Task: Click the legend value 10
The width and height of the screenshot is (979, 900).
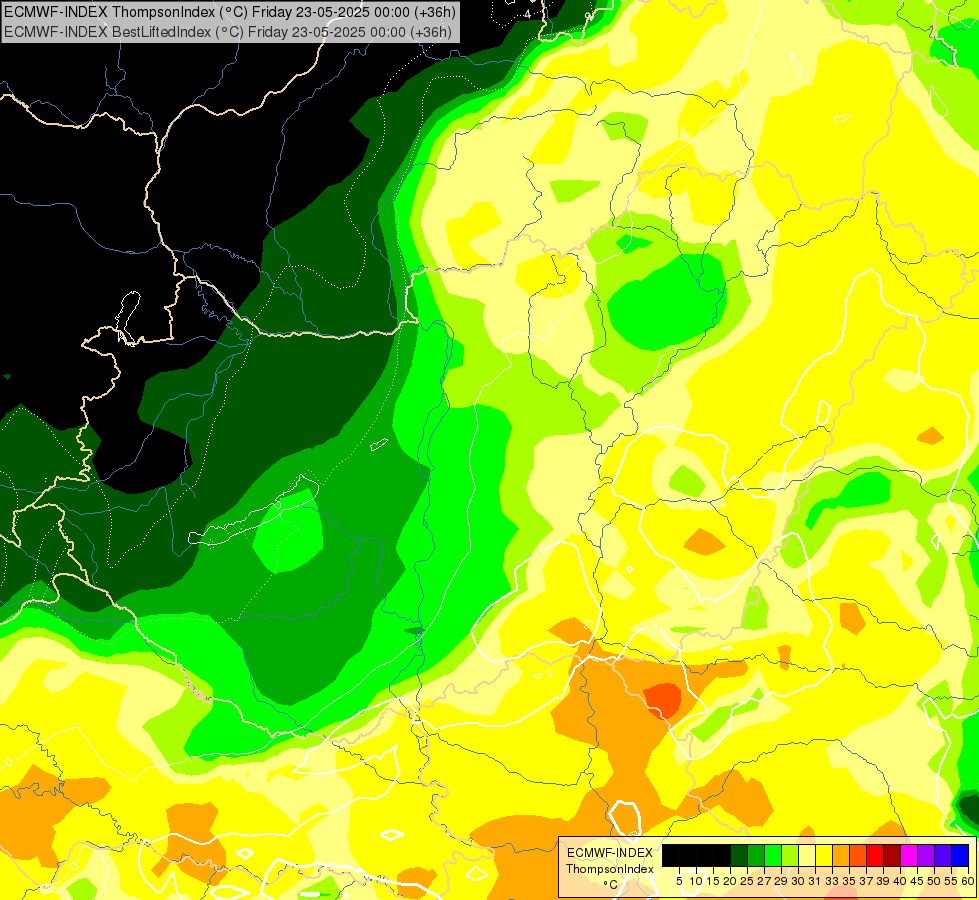Action: click(696, 881)
